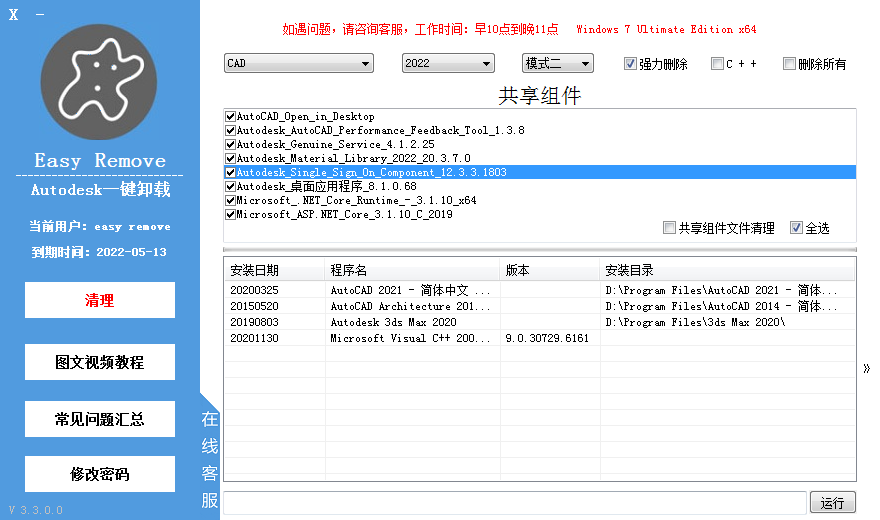Enable 共享组件文件清理 checkbox
880x520 pixels.
tap(669, 228)
